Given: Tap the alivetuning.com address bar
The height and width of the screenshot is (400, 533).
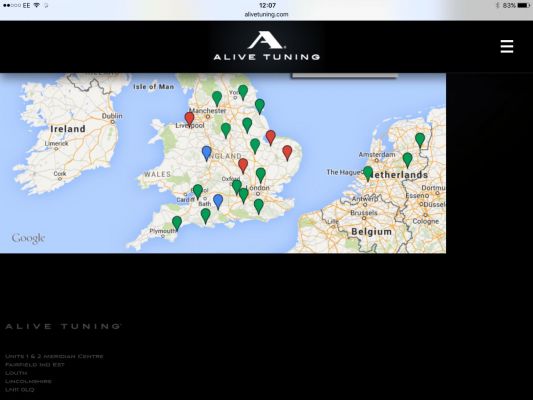Looking at the screenshot, I should 266,14.
